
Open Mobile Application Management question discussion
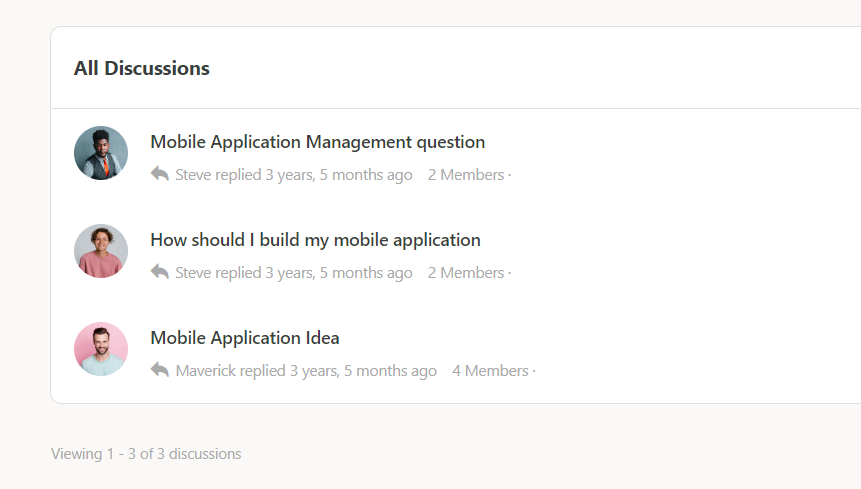317,142
